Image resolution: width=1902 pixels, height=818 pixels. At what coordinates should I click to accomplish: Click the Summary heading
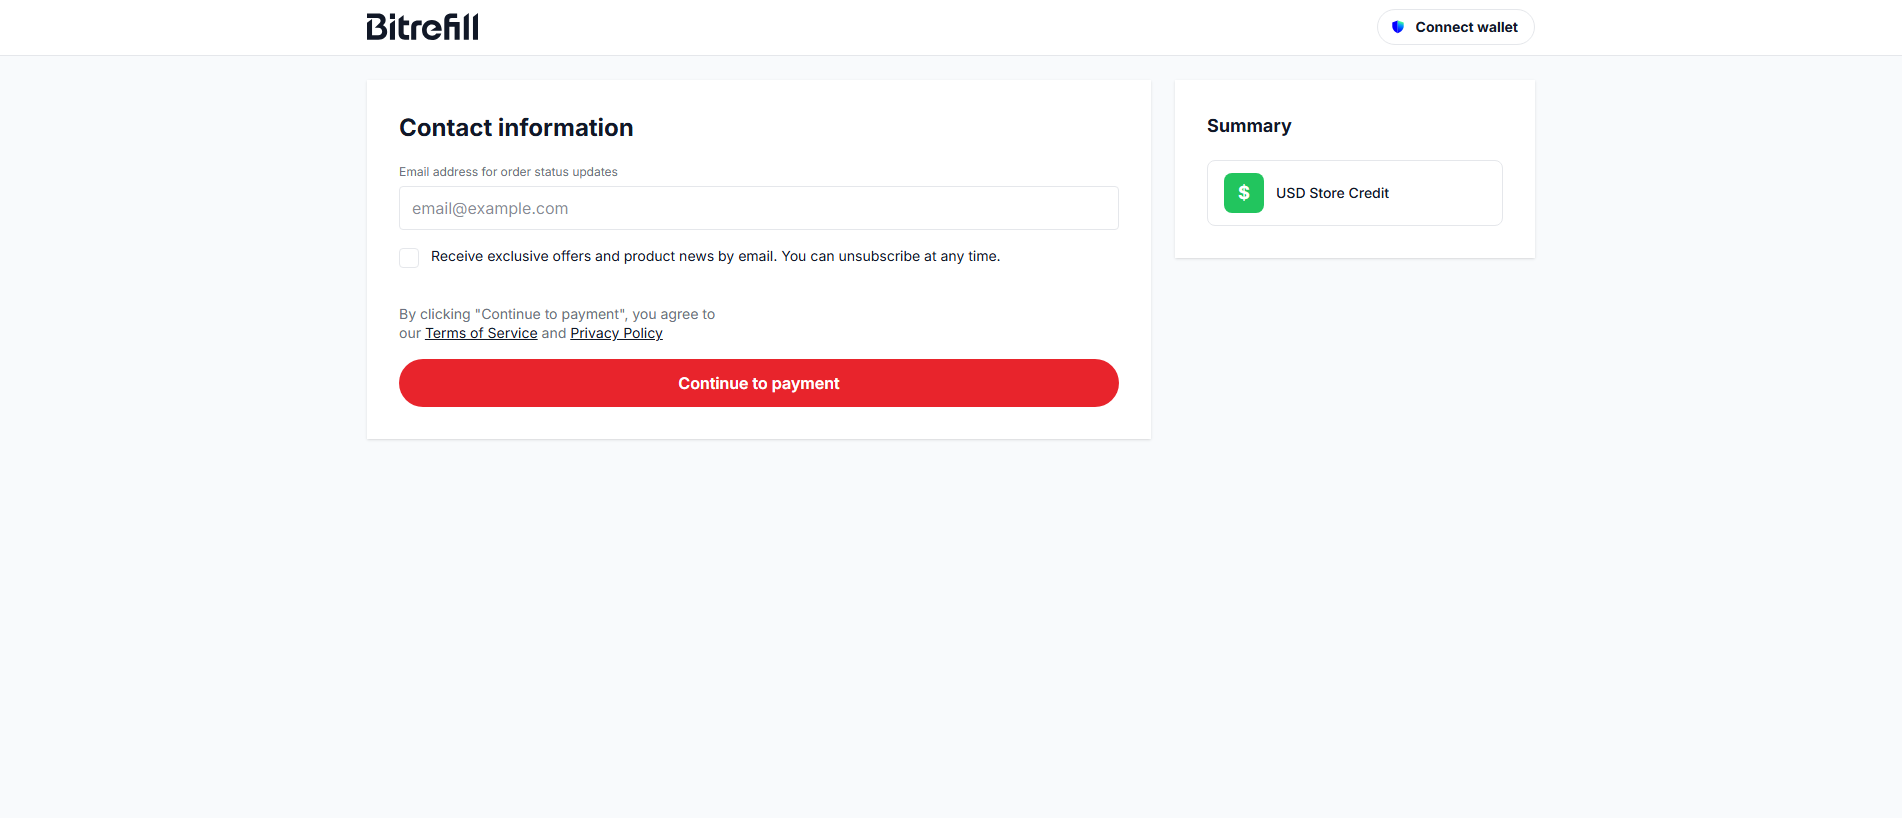pyautogui.click(x=1249, y=126)
